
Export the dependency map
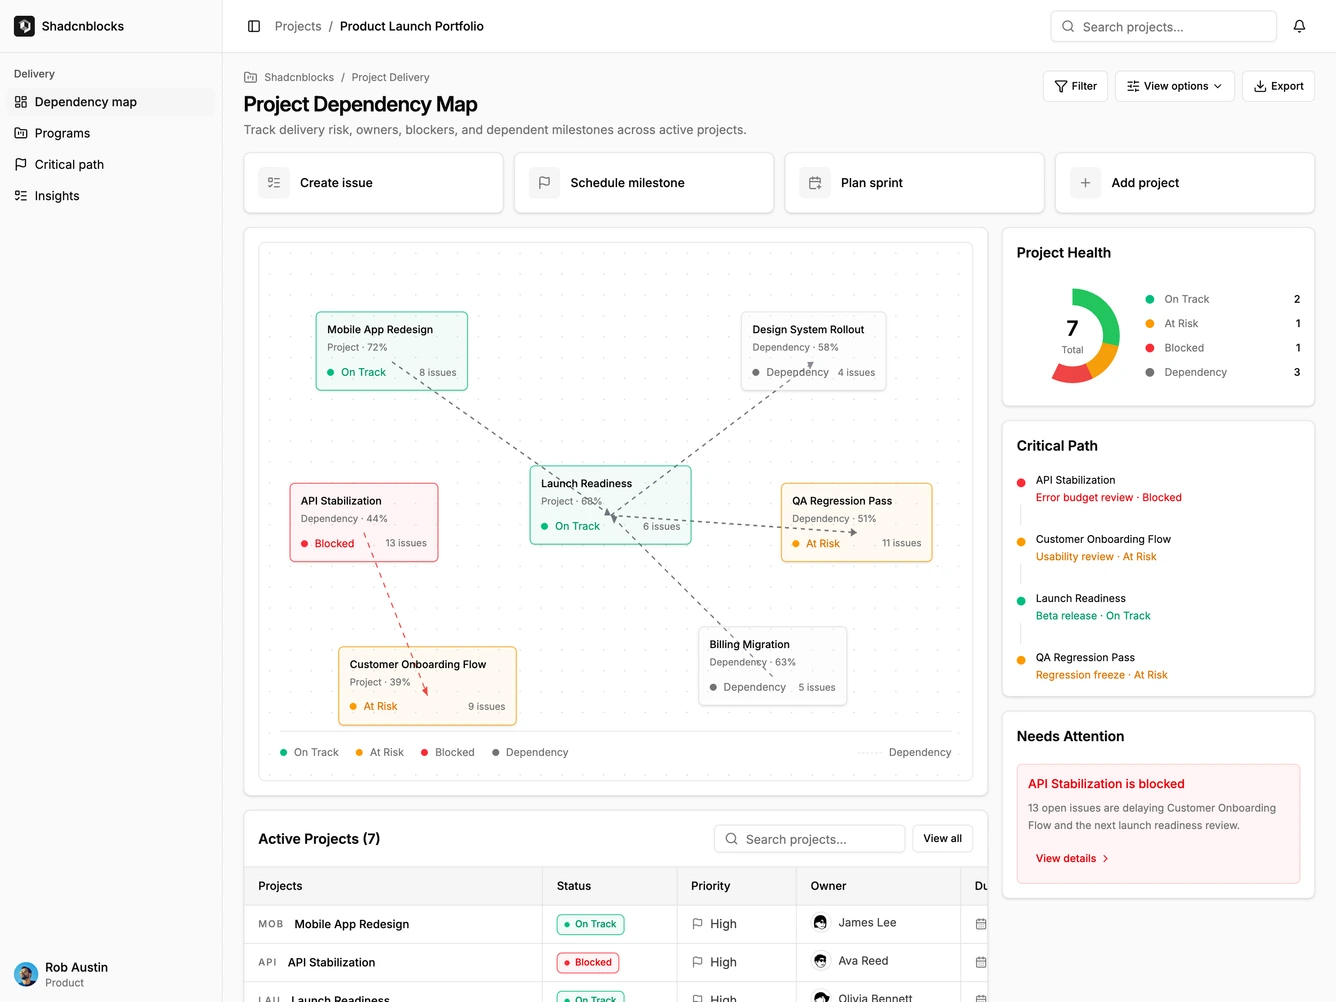1278,86
